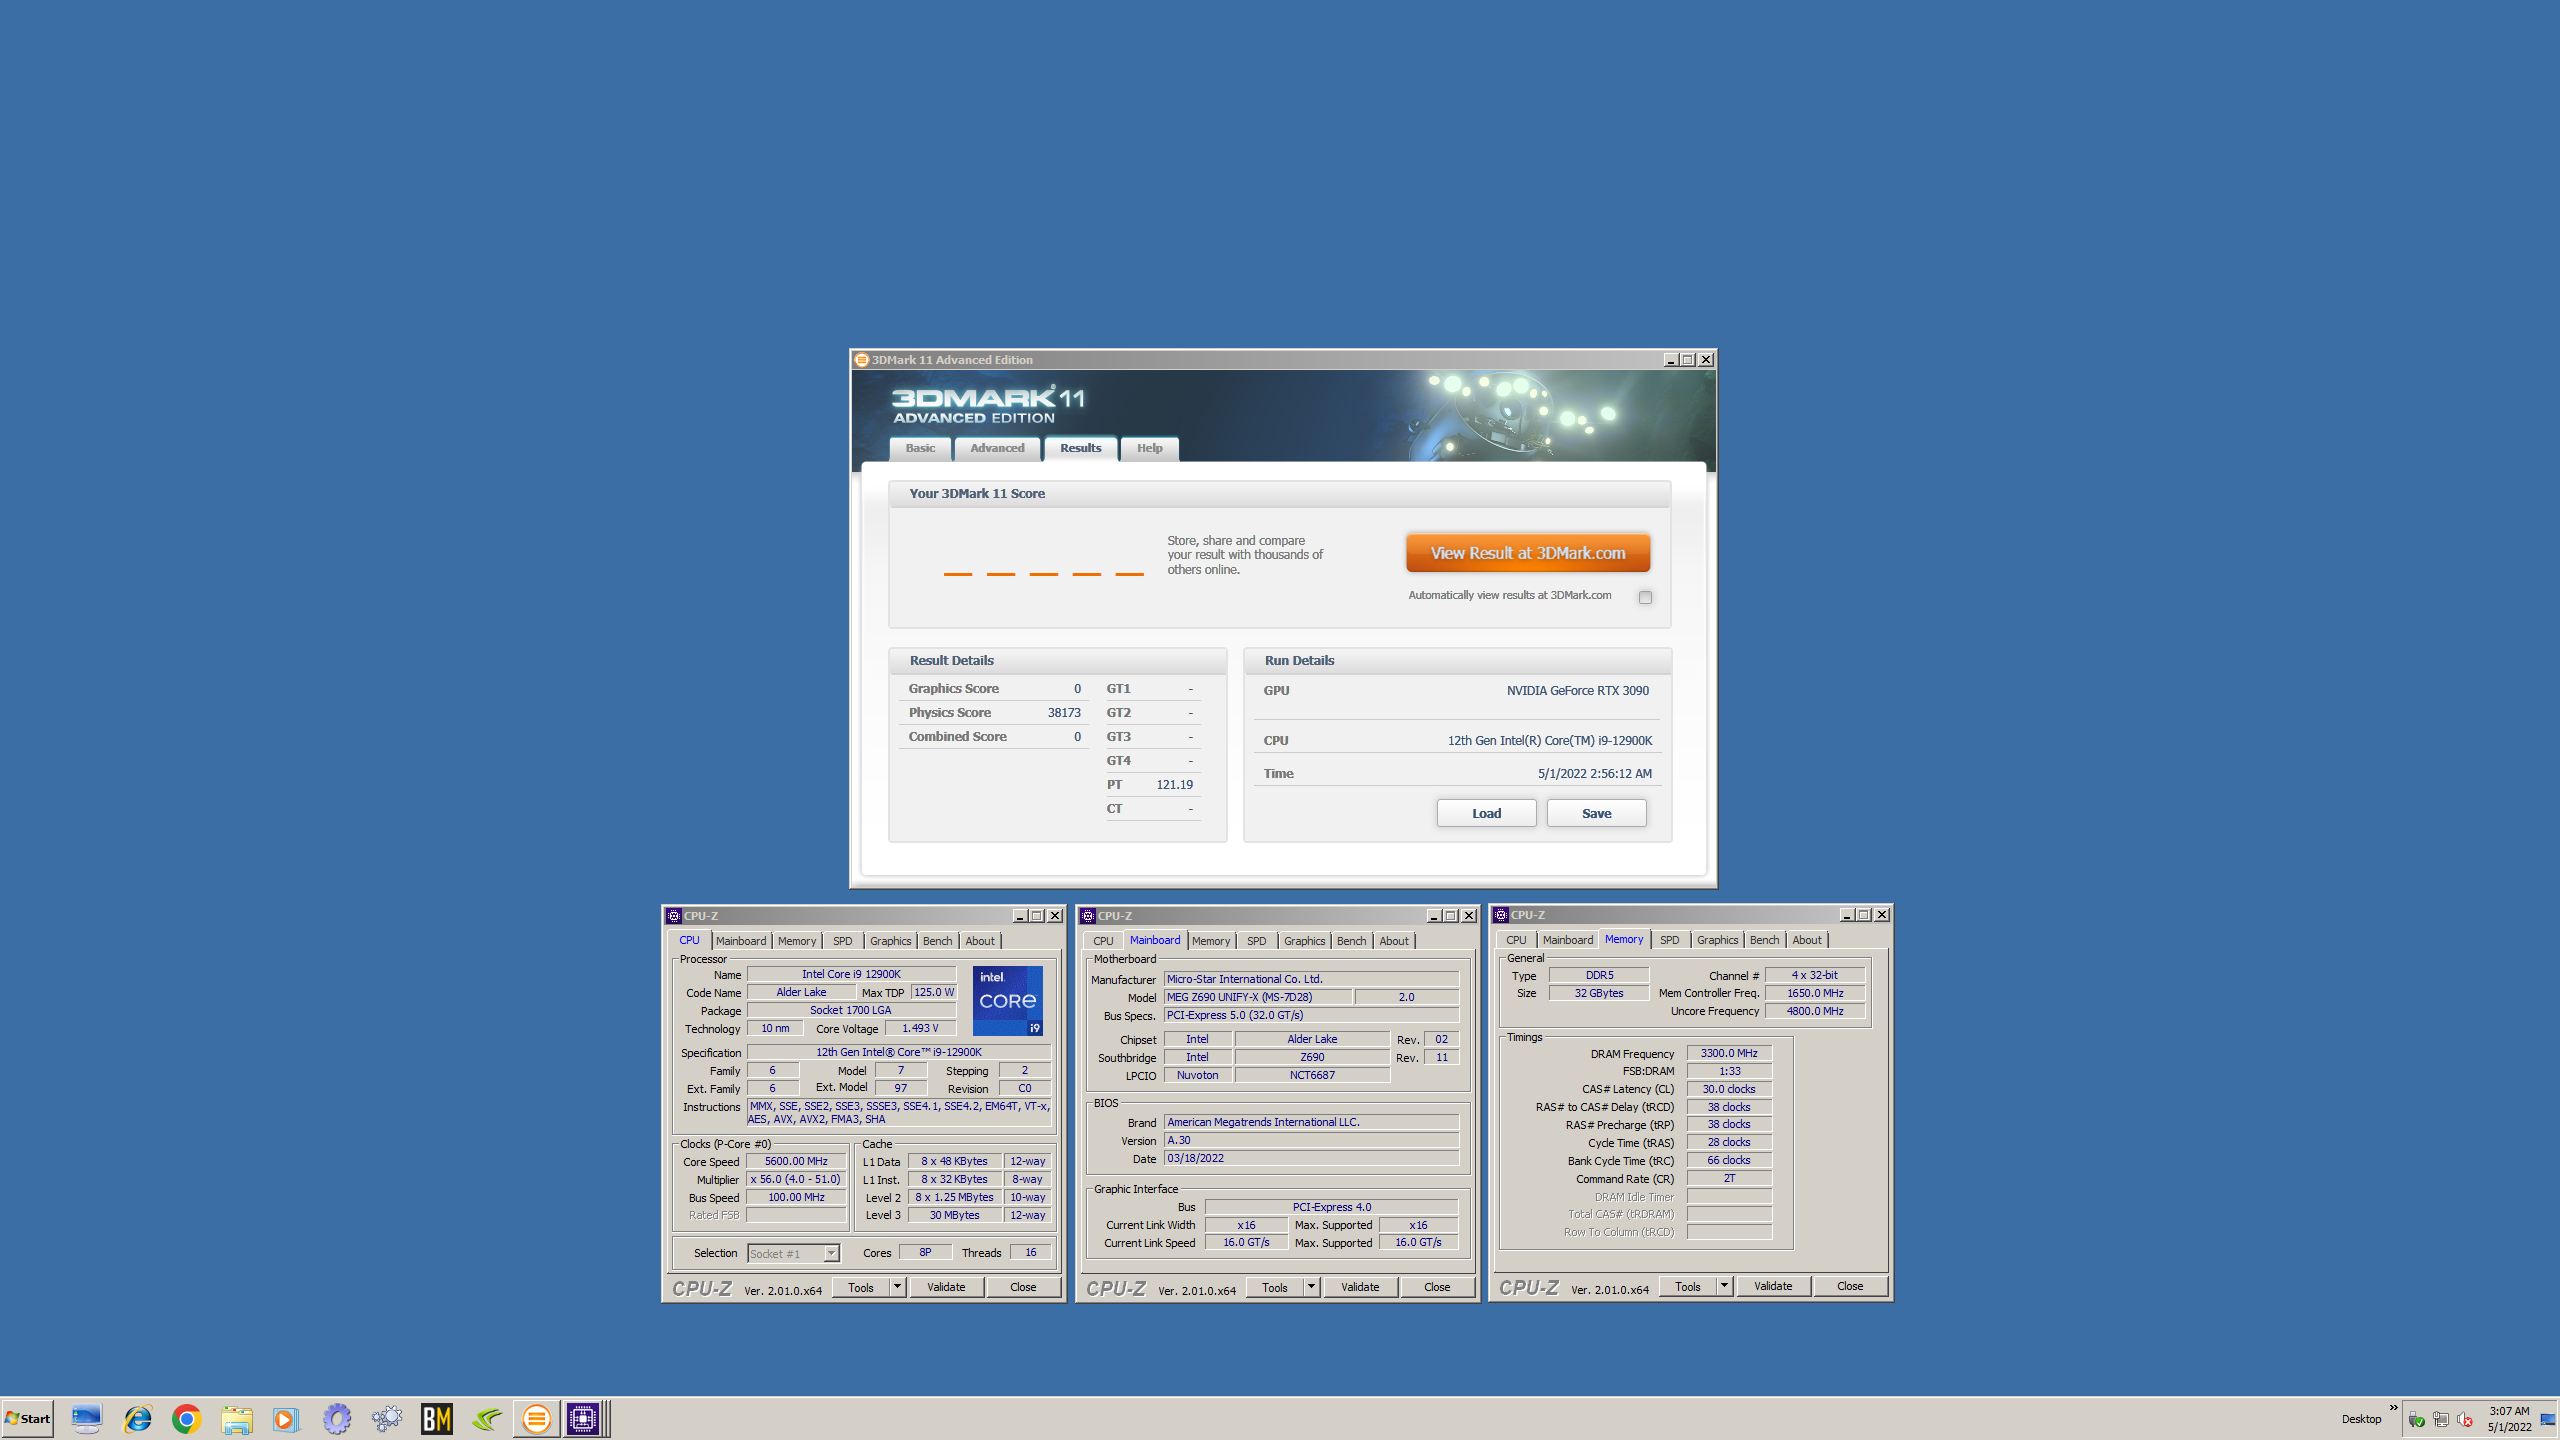
Task: Click the Intel Core i9 logo image
Action: click(1008, 1000)
